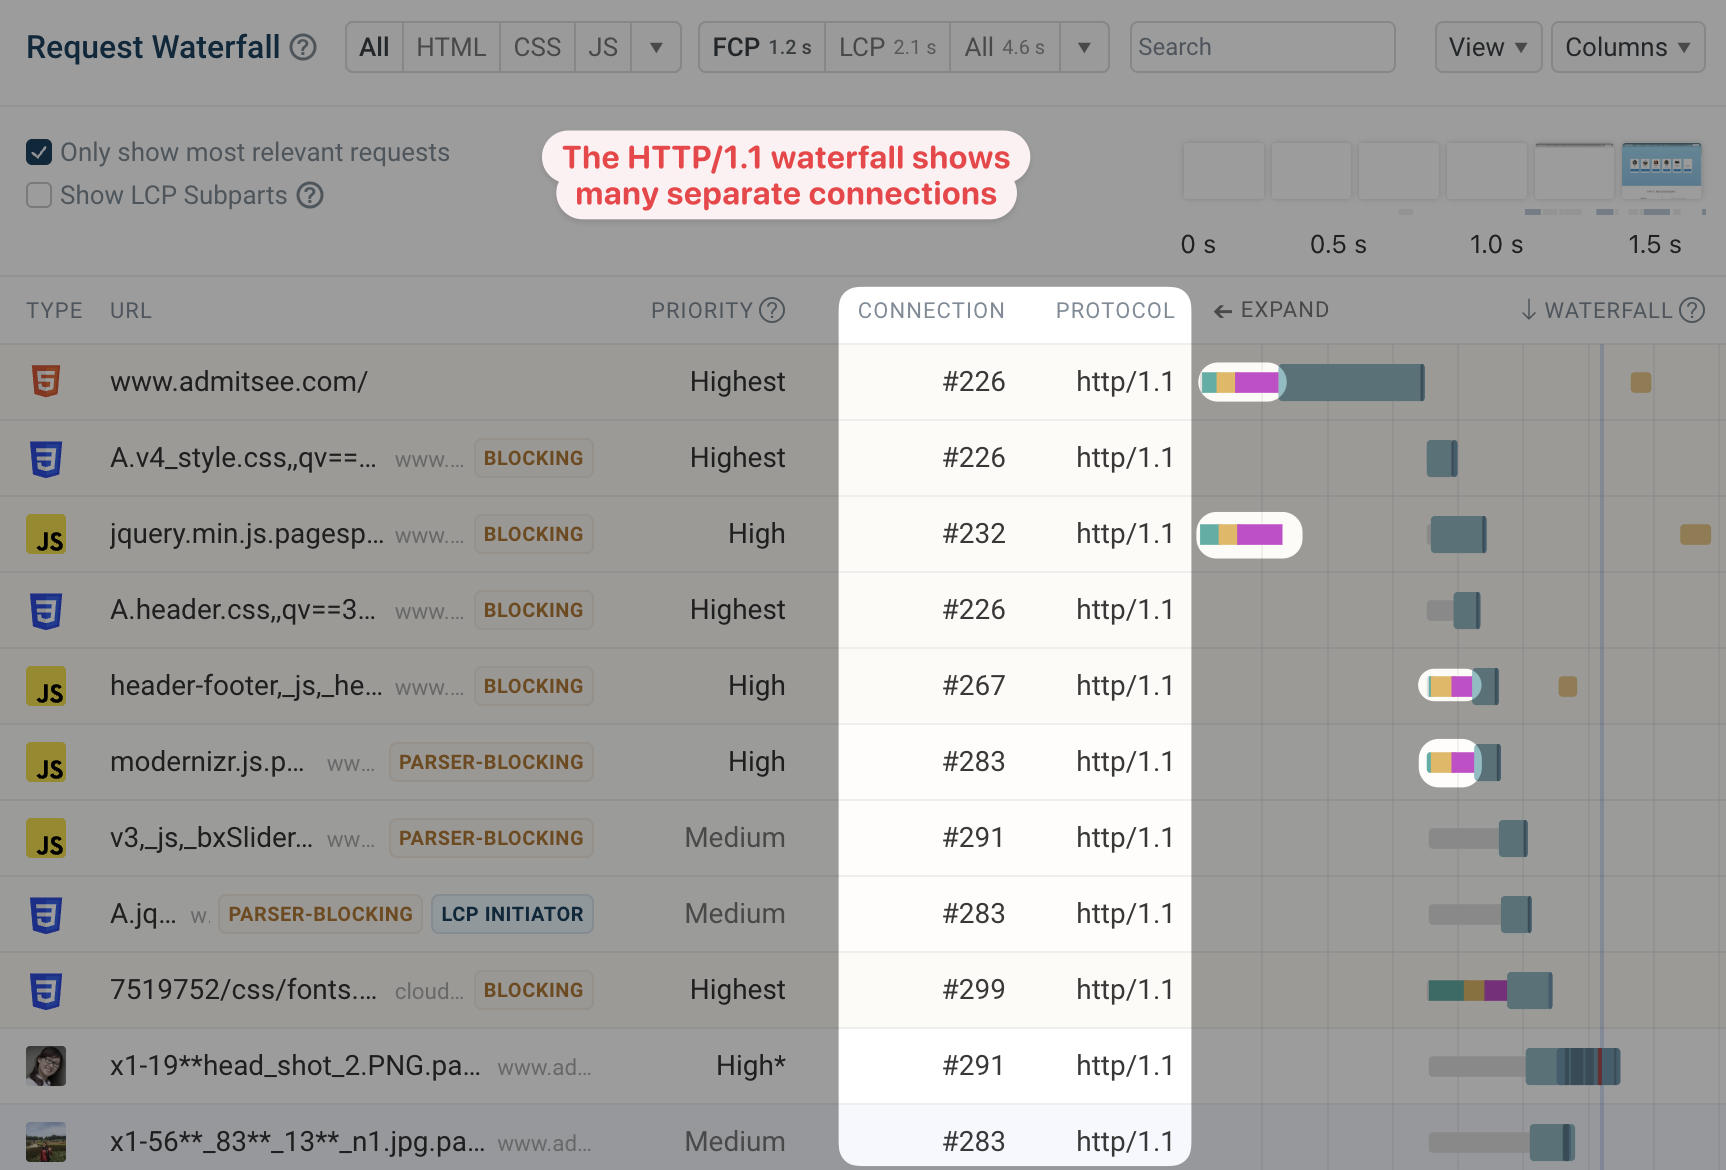Click connection #299 cell
The width and height of the screenshot is (1726, 1170).
pyautogui.click(x=974, y=990)
